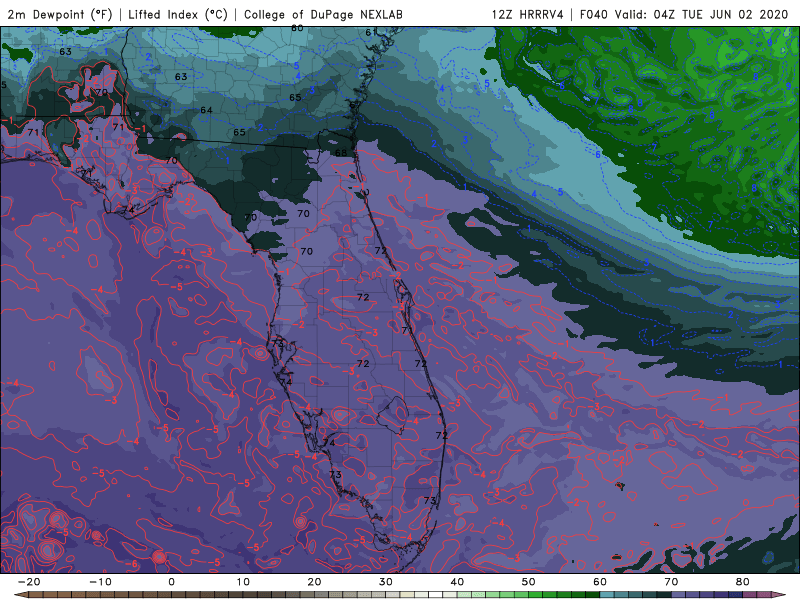
Task: Click the colorbar tick label "0"
Action: [171, 582]
